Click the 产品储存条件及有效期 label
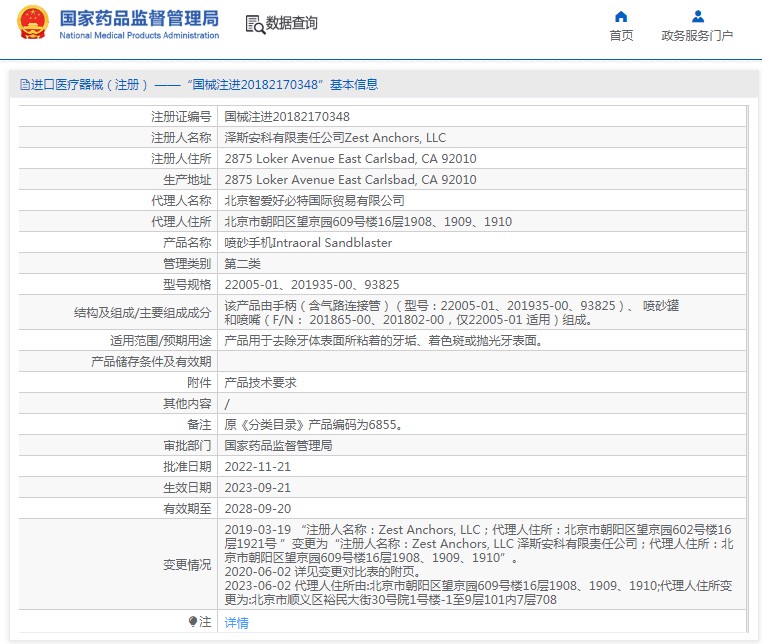This screenshot has height=644, width=762. [x=151, y=362]
